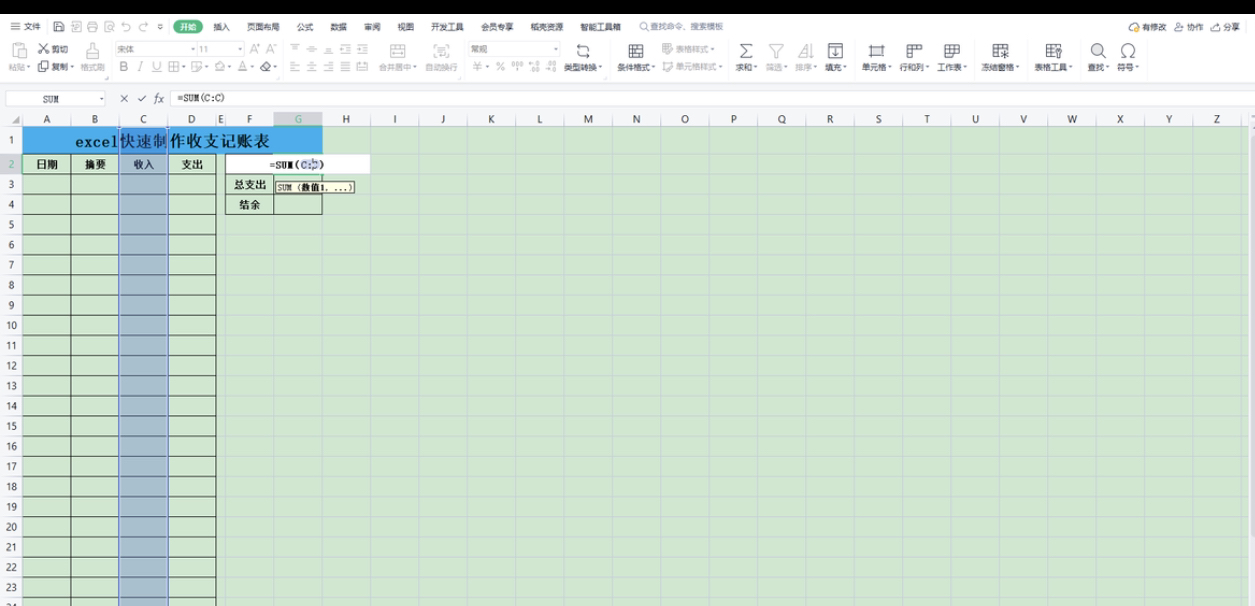Click the 填充 fill icon
The width and height of the screenshot is (1255, 606).
click(x=835, y=50)
